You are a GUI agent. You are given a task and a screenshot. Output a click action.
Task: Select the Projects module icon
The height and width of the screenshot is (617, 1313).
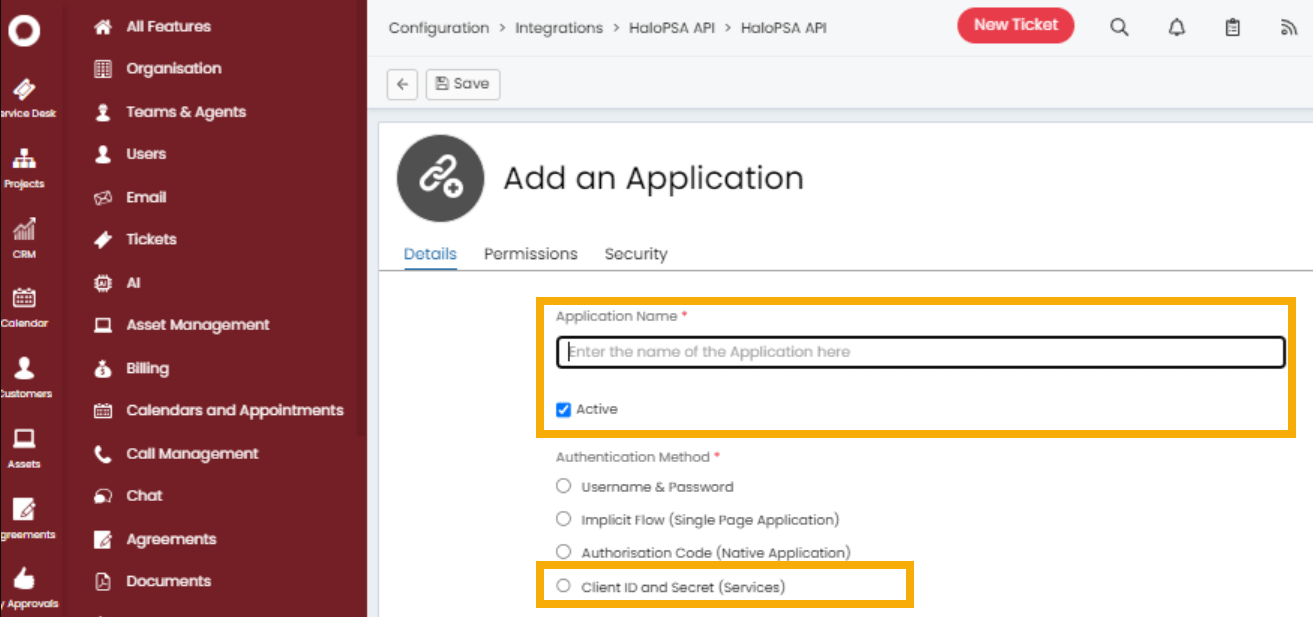tap(22, 160)
